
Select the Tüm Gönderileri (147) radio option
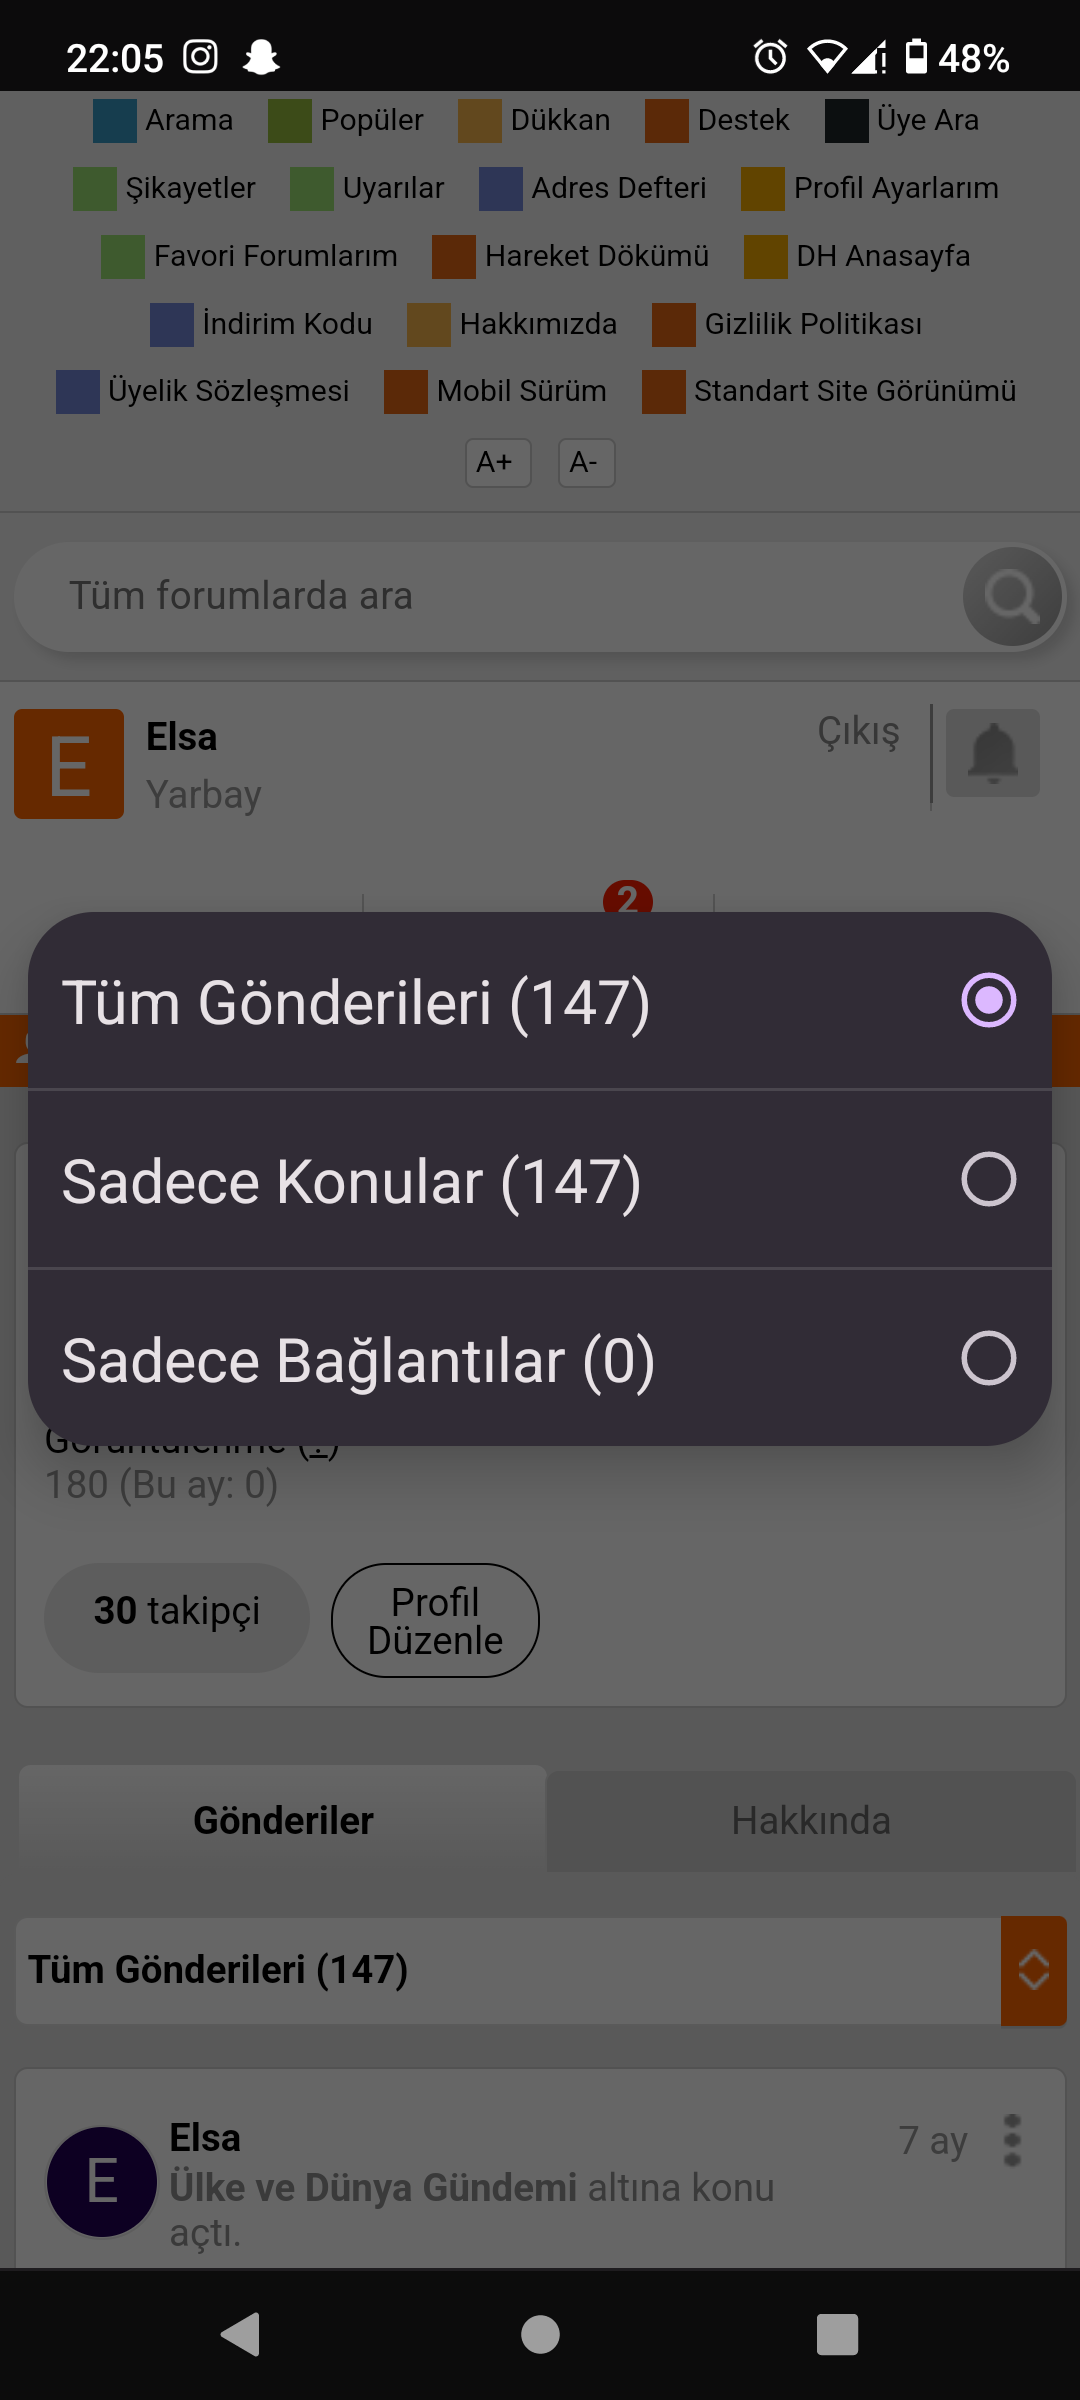coord(540,1001)
